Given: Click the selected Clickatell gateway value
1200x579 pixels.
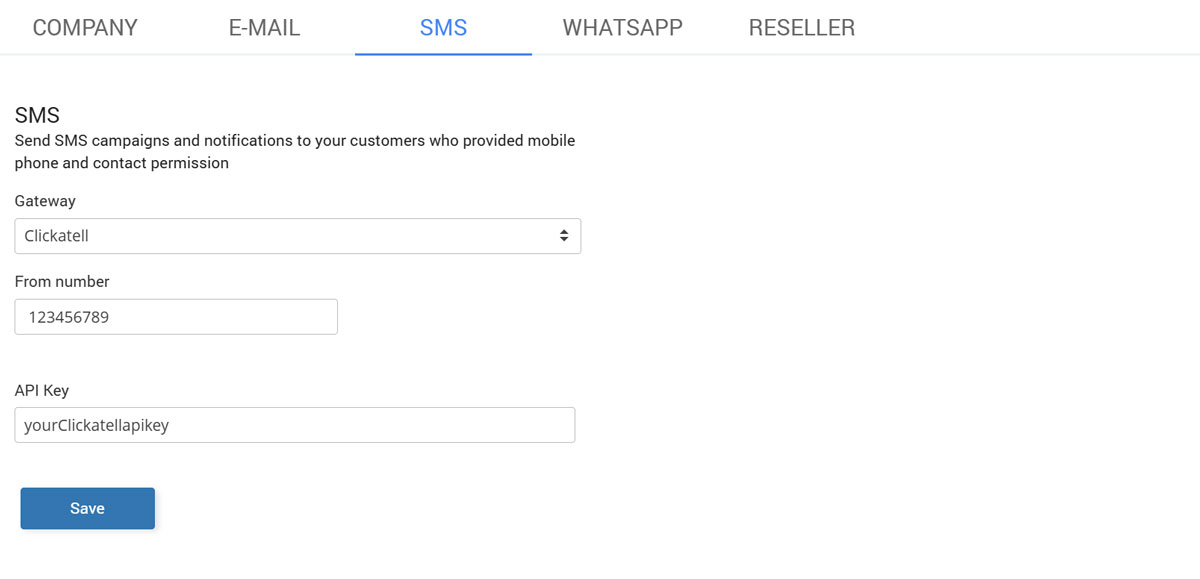Looking at the screenshot, I should pyautogui.click(x=57, y=236).
